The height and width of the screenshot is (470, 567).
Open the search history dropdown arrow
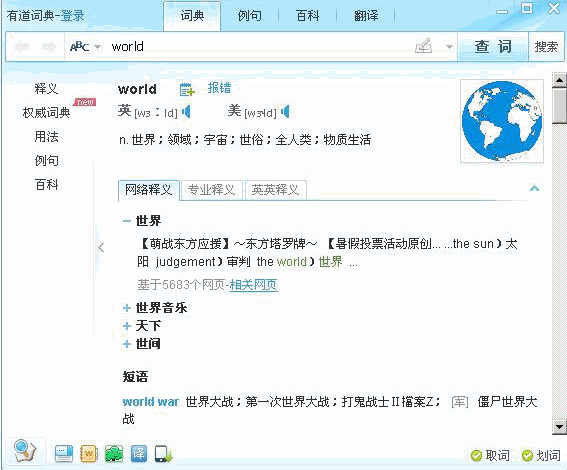tap(449, 47)
